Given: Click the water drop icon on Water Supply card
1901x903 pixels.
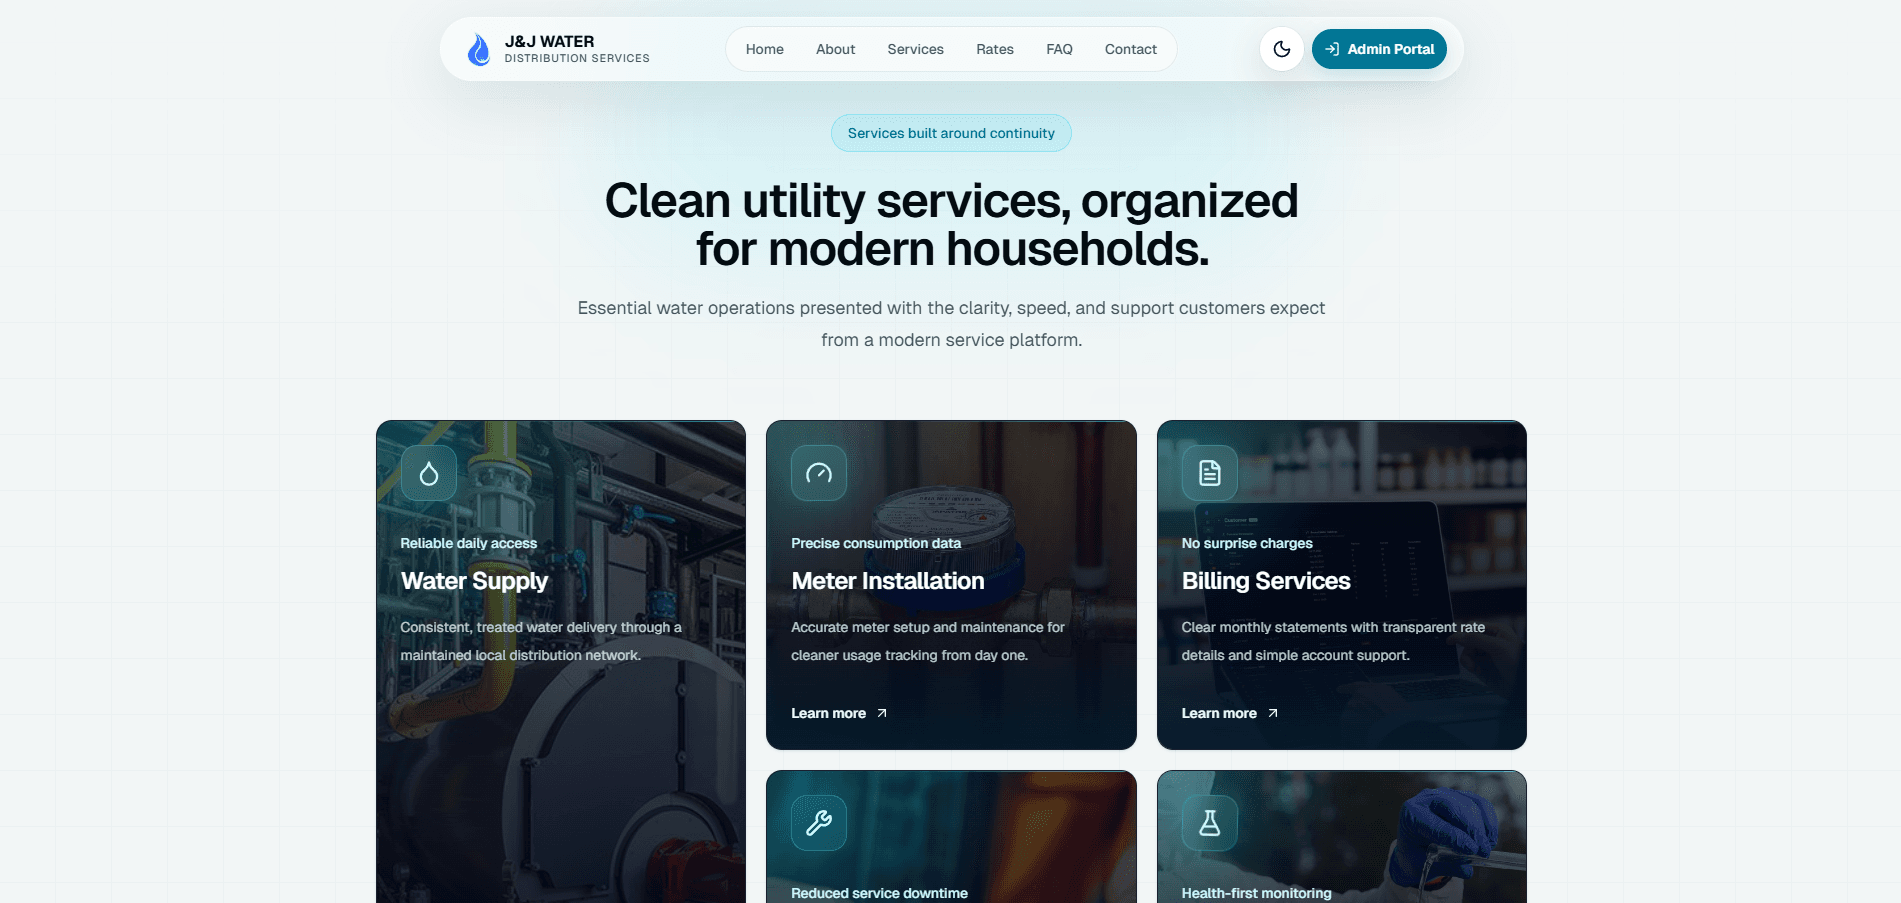Looking at the screenshot, I should pos(429,473).
